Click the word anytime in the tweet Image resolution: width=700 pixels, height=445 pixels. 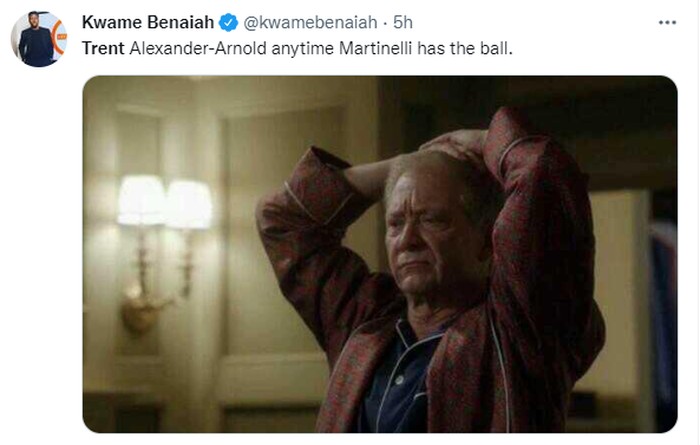tap(302, 49)
